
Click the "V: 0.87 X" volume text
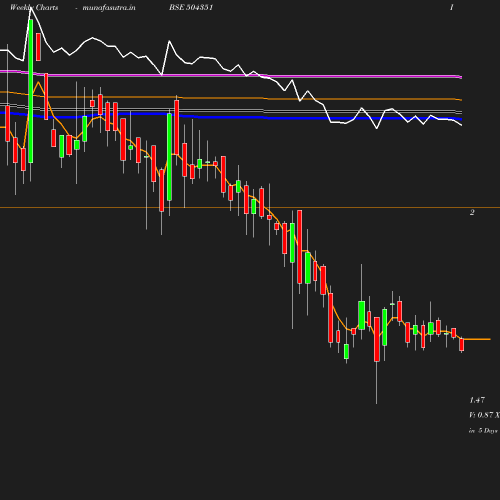[484, 415]
